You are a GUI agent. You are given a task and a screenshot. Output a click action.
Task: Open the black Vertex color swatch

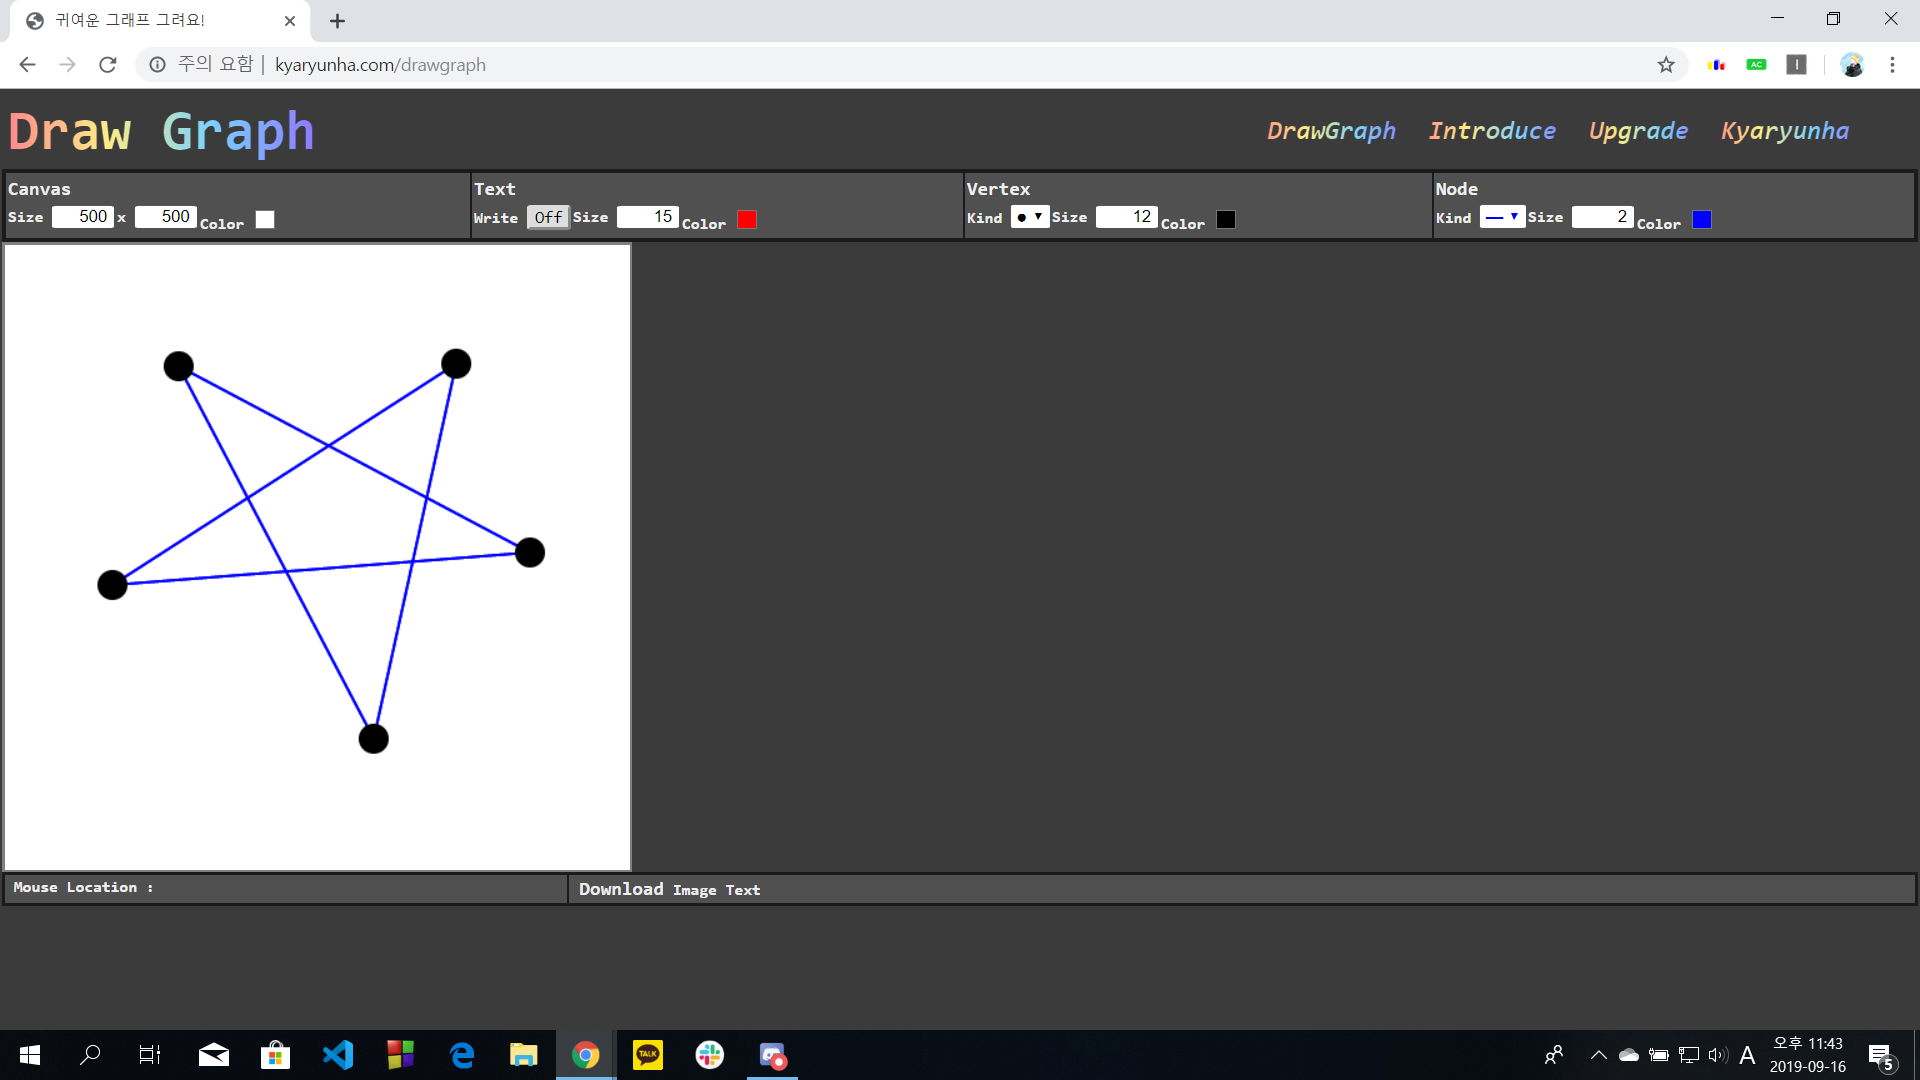[x=1226, y=220]
